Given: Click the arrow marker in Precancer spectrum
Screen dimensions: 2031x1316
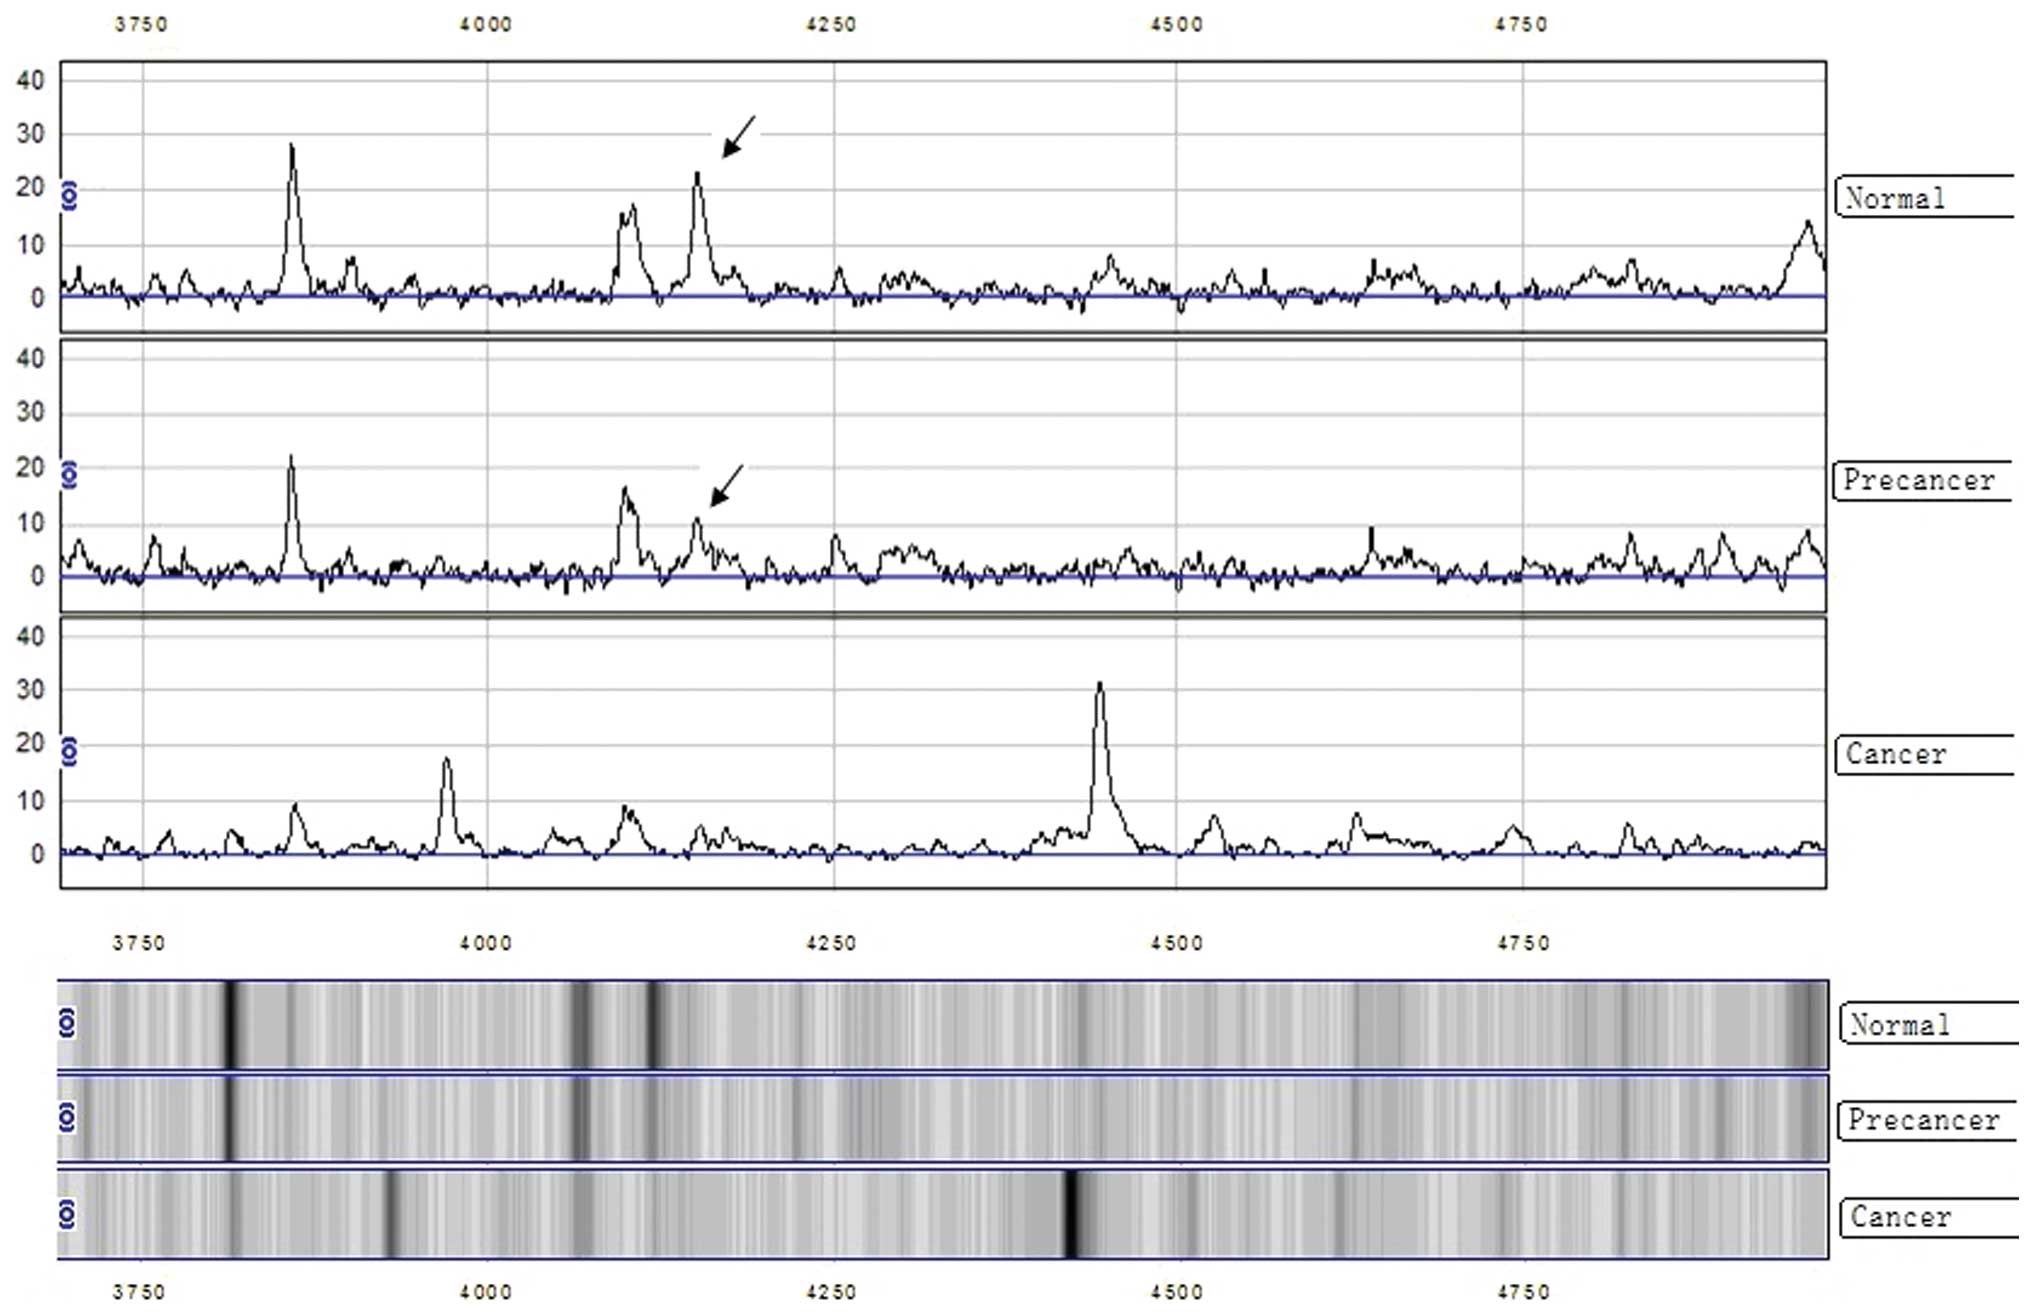Looking at the screenshot, I should coord(727,485).
